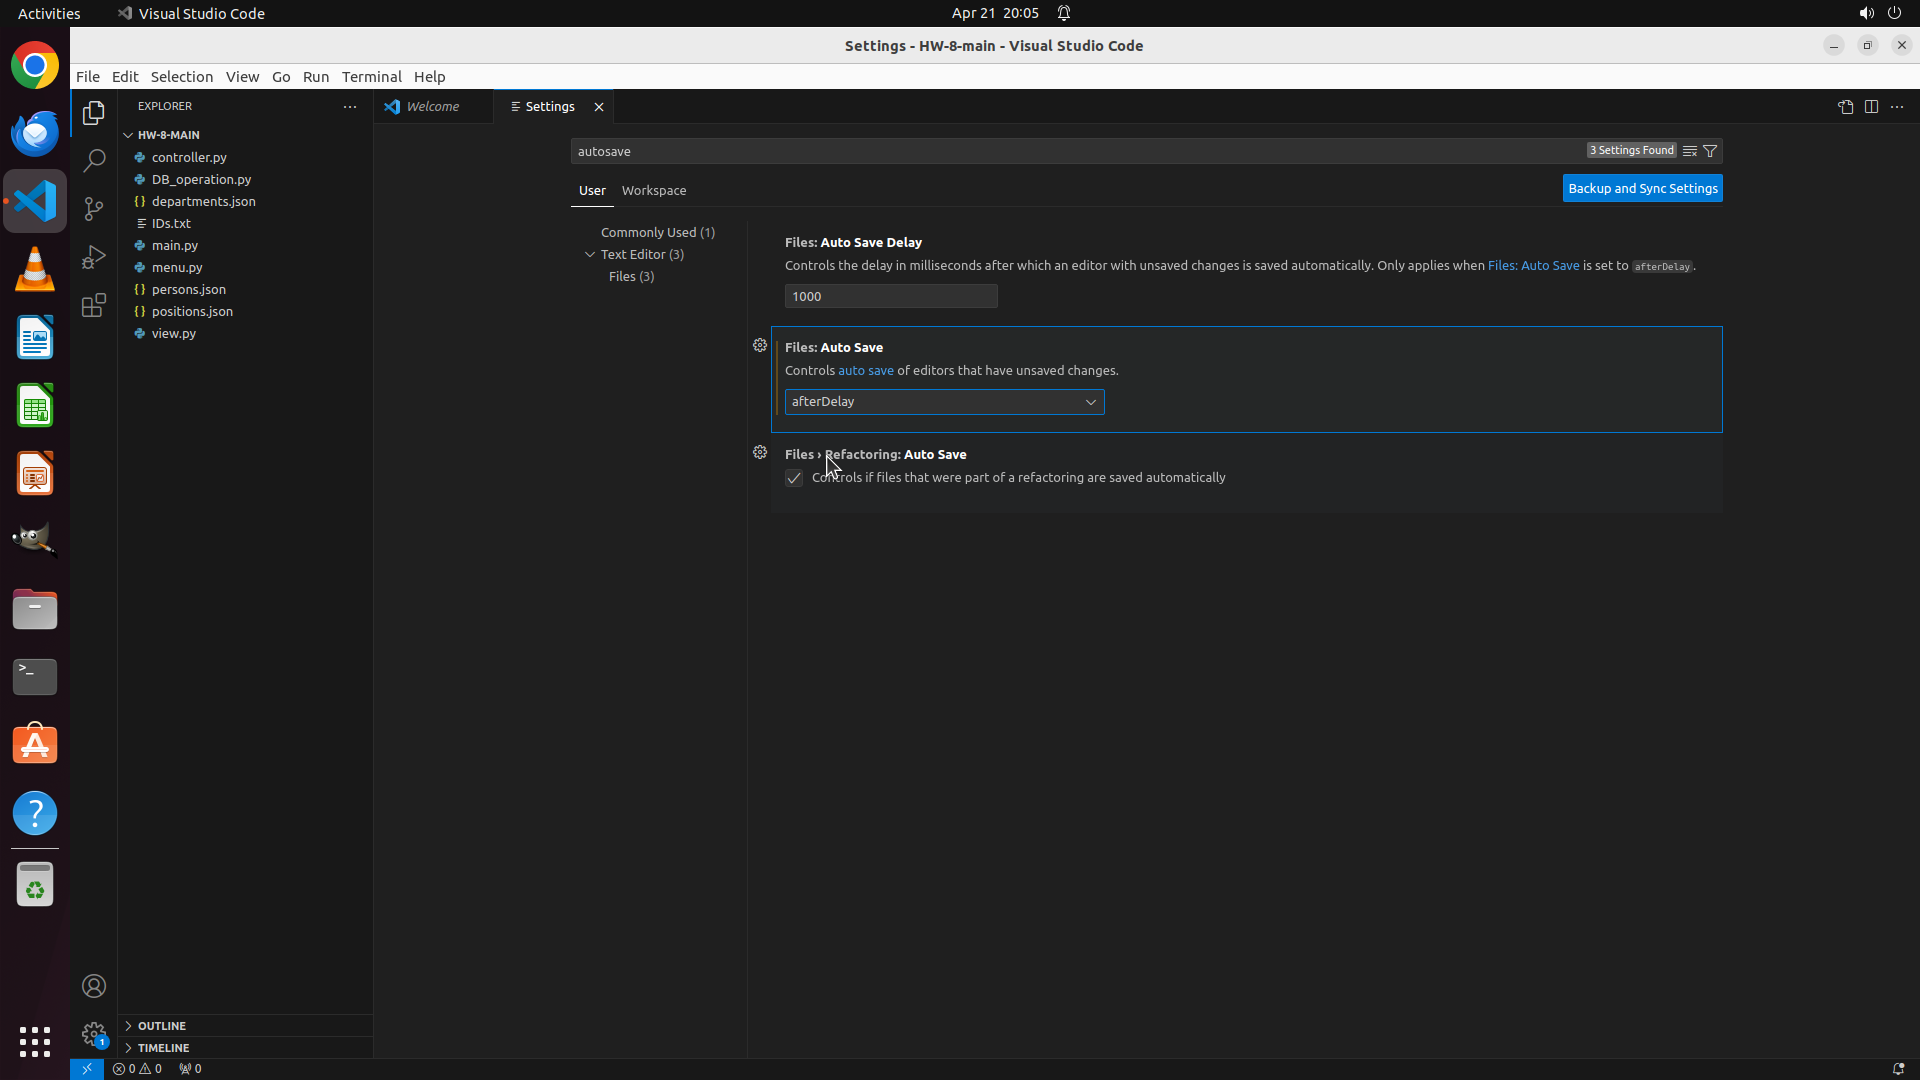Screen dimensions: 1920x1080
Task: Open the Search view in activity bar
Action: tap(94, 160)
